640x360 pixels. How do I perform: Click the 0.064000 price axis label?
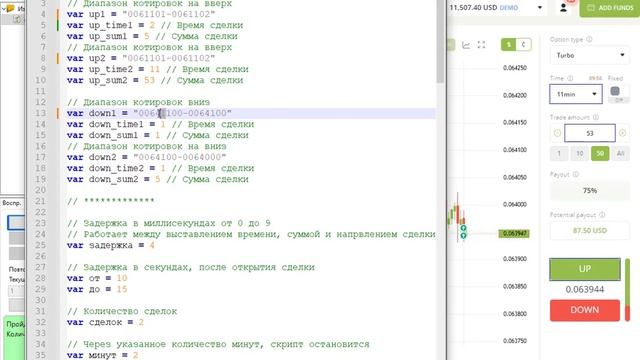515,204
